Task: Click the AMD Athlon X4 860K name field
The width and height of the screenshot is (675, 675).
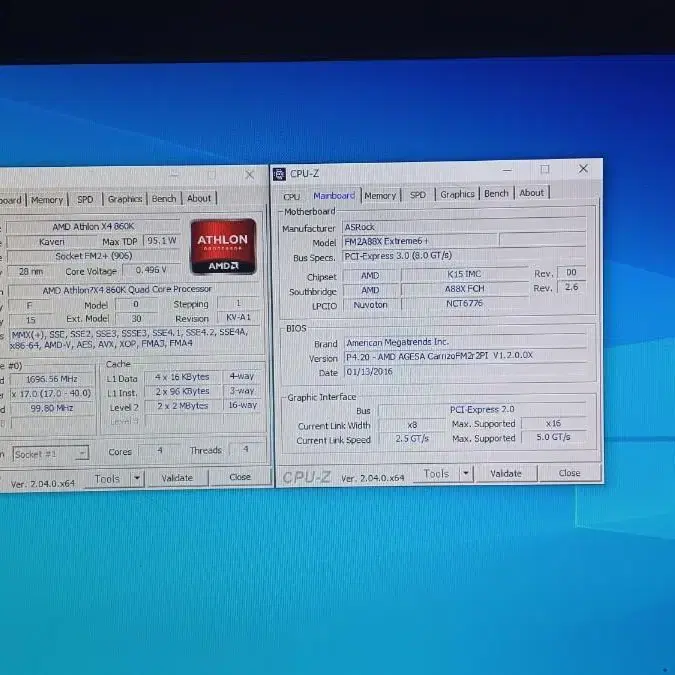Action: 93,226
